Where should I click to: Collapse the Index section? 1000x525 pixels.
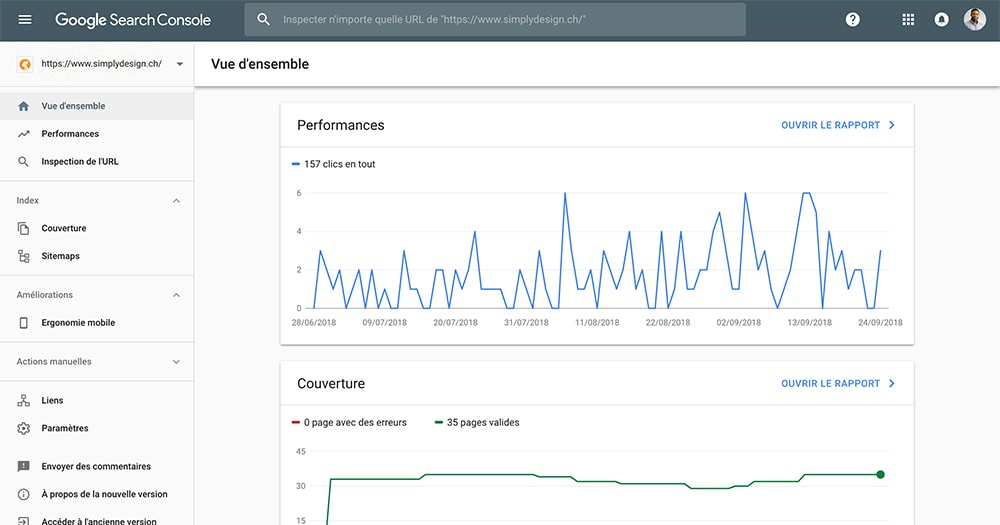[177, 200]
